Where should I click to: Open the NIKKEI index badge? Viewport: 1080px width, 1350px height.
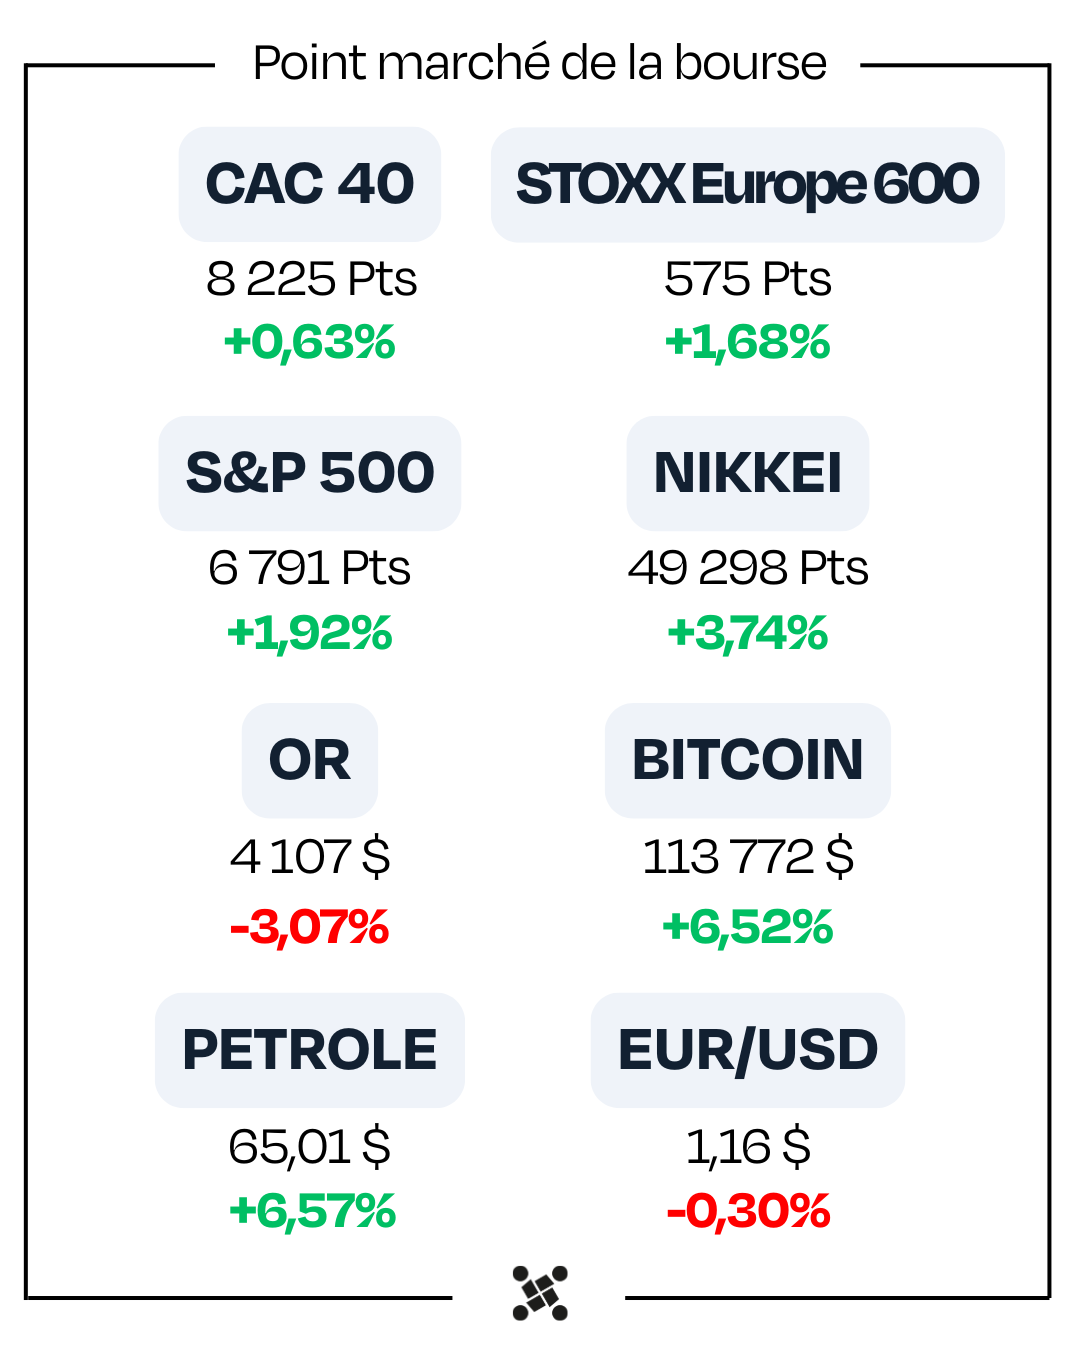(x=747, y=473)
